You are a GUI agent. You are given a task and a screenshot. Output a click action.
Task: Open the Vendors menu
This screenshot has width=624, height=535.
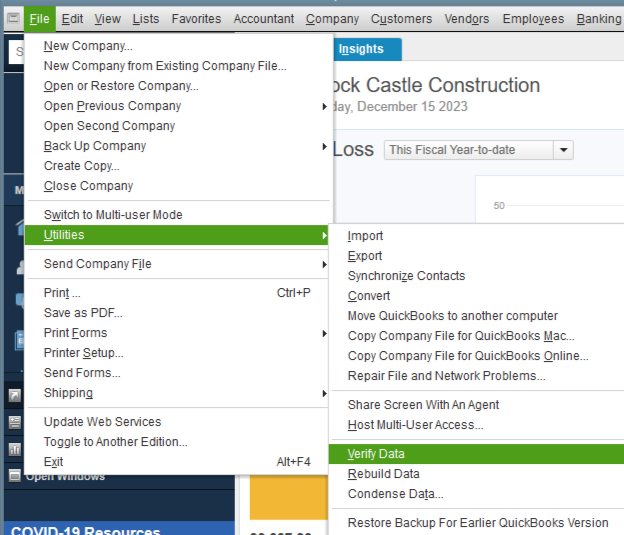point(468,19)
